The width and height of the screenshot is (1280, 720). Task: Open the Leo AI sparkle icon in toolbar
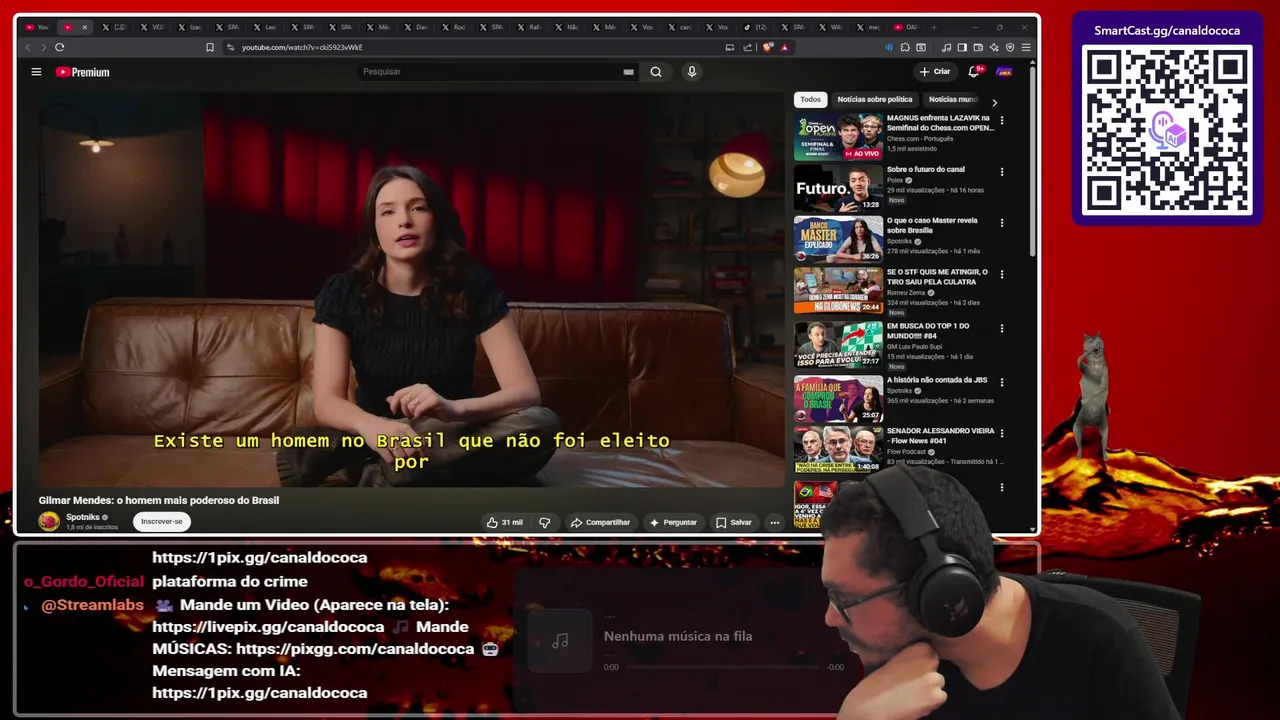click(x=994, y=47)
